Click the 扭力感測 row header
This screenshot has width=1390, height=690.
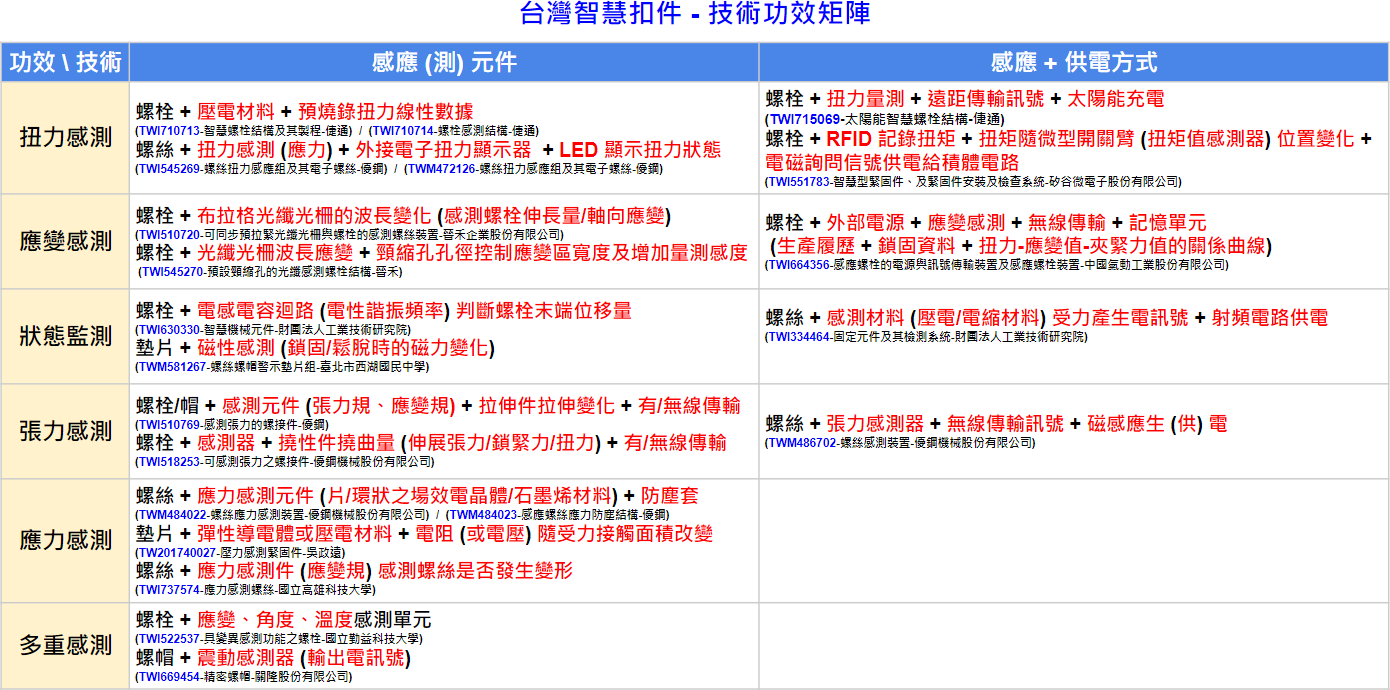[x=65, y=138]
